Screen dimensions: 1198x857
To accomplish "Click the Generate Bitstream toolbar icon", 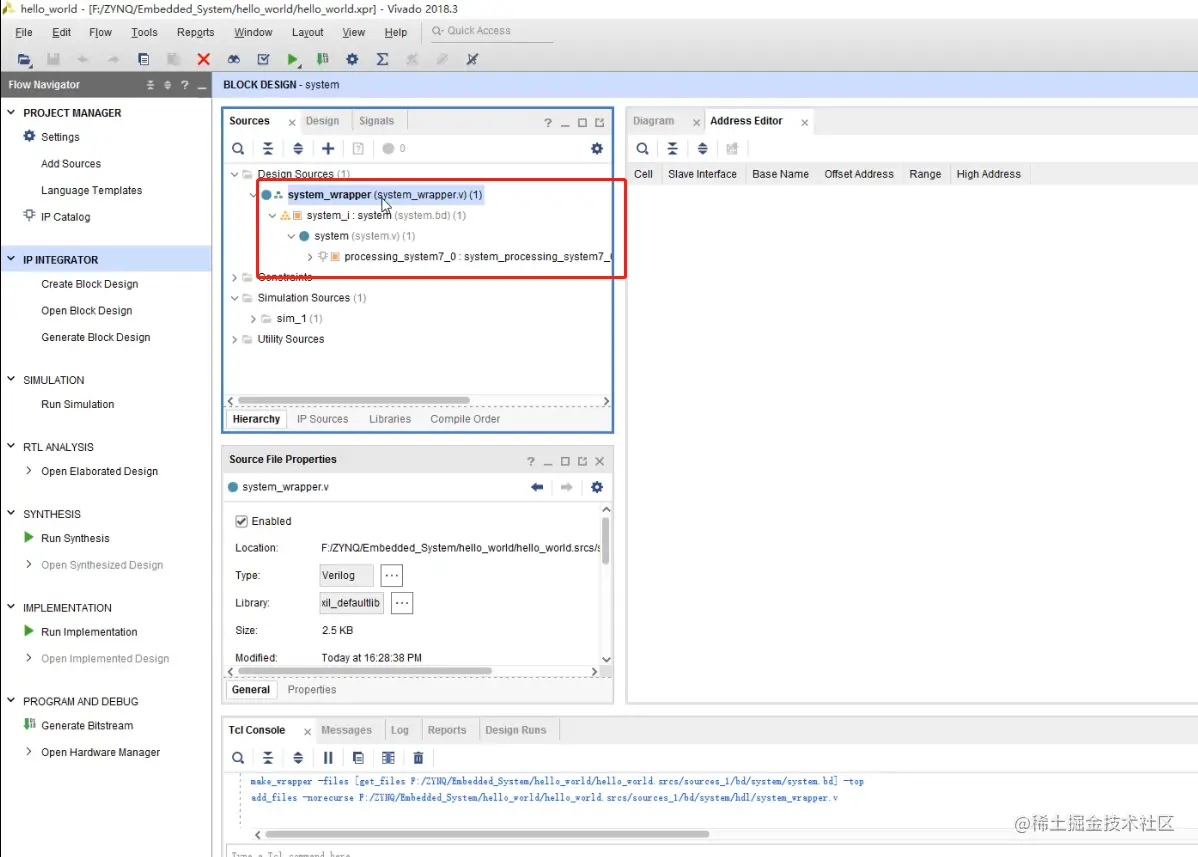I will [x=322, y=60].
